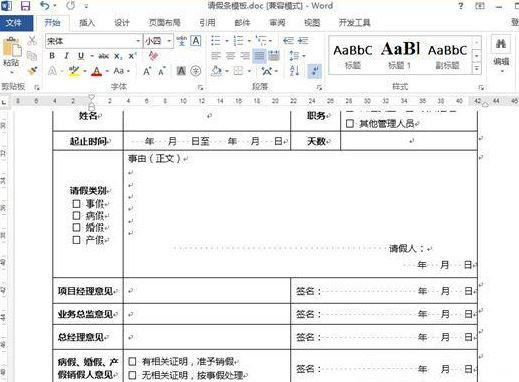Open the Word Help question mark
519x382 pixels.
(x=461, y=6)
